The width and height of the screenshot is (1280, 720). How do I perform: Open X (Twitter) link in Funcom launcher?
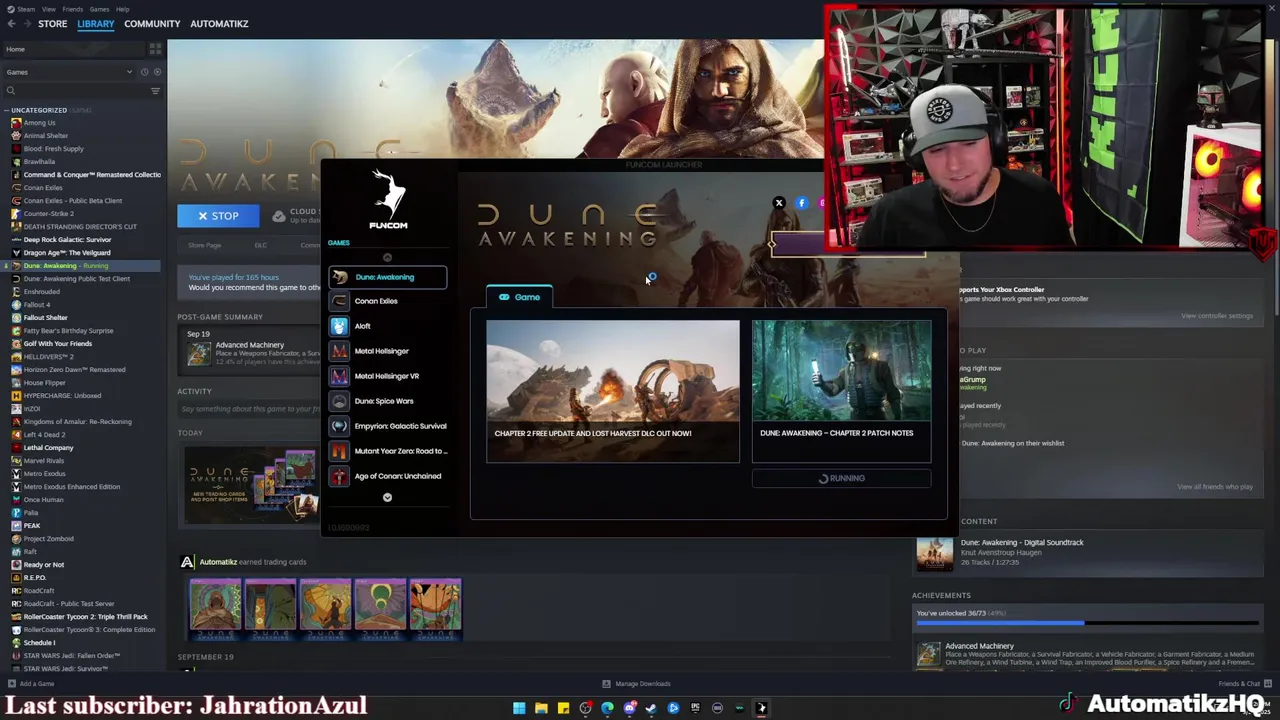(x=779, y=203)
